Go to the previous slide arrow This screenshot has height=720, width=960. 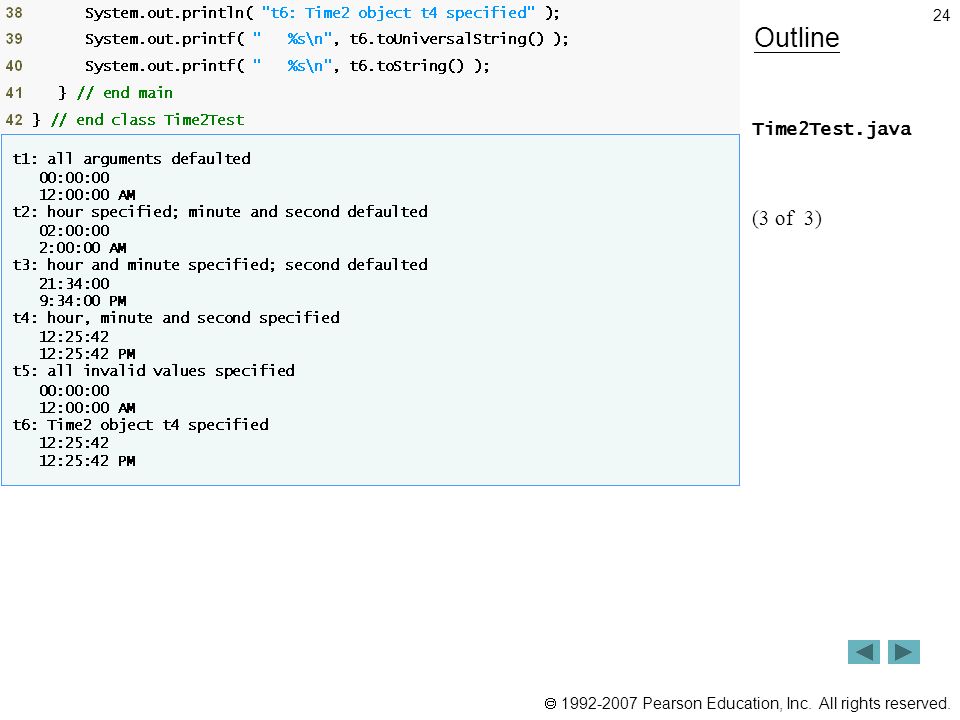[x=863, y=652]
